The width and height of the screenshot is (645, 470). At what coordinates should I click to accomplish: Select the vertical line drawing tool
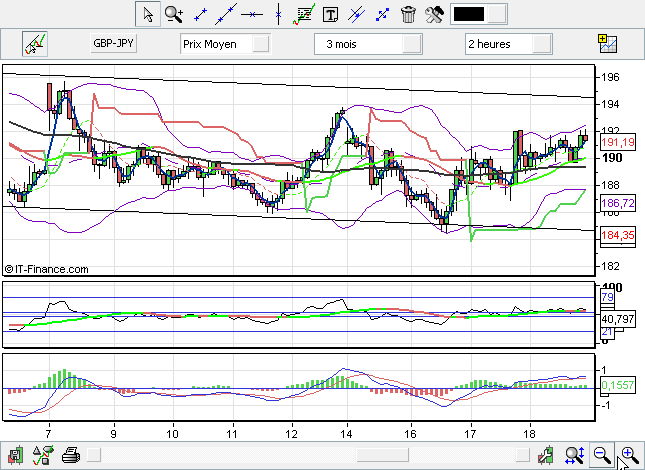click(x=278, y=14)
